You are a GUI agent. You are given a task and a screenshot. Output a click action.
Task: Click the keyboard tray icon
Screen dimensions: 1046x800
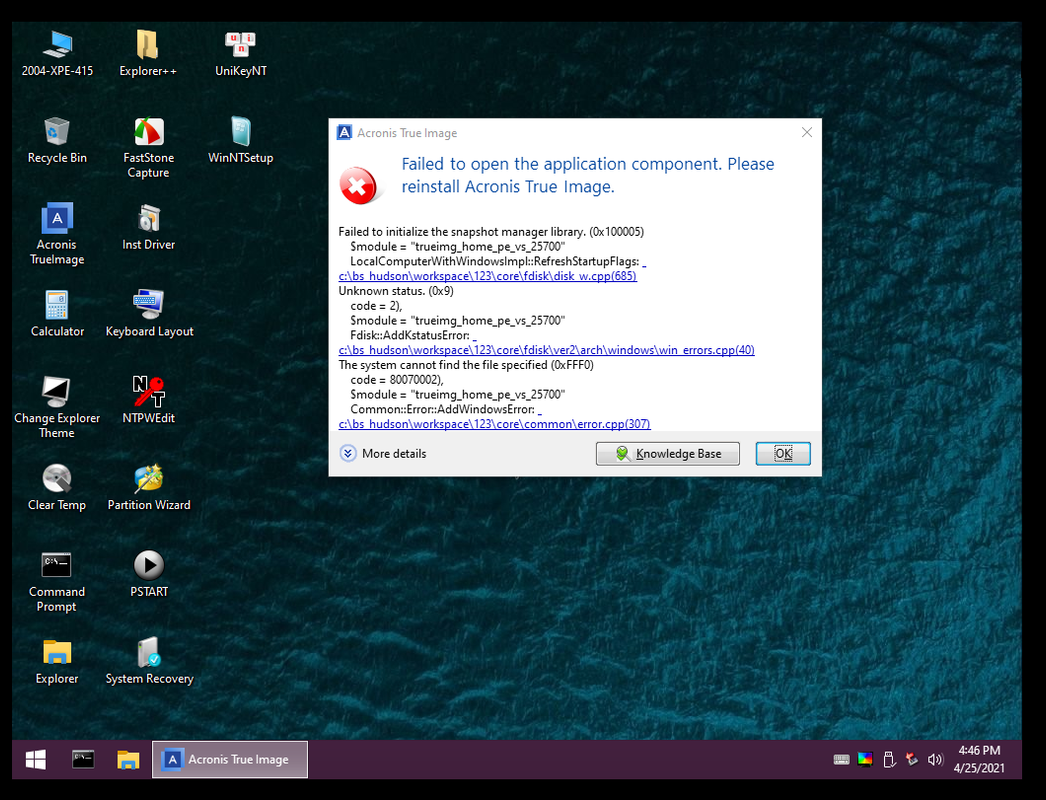[841, 759]
